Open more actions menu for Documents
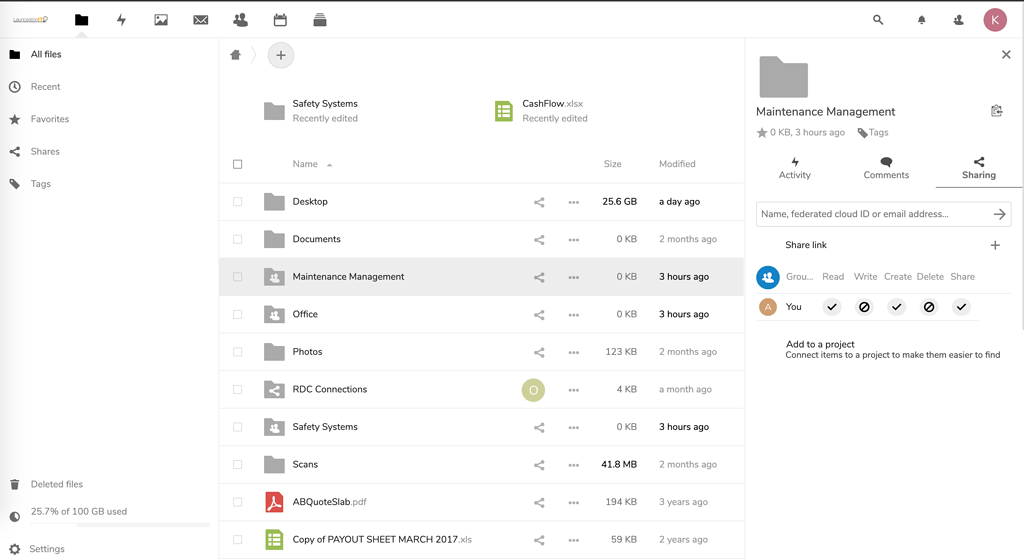Viewport: 1024px width, 560px height. tap(573, 240)
